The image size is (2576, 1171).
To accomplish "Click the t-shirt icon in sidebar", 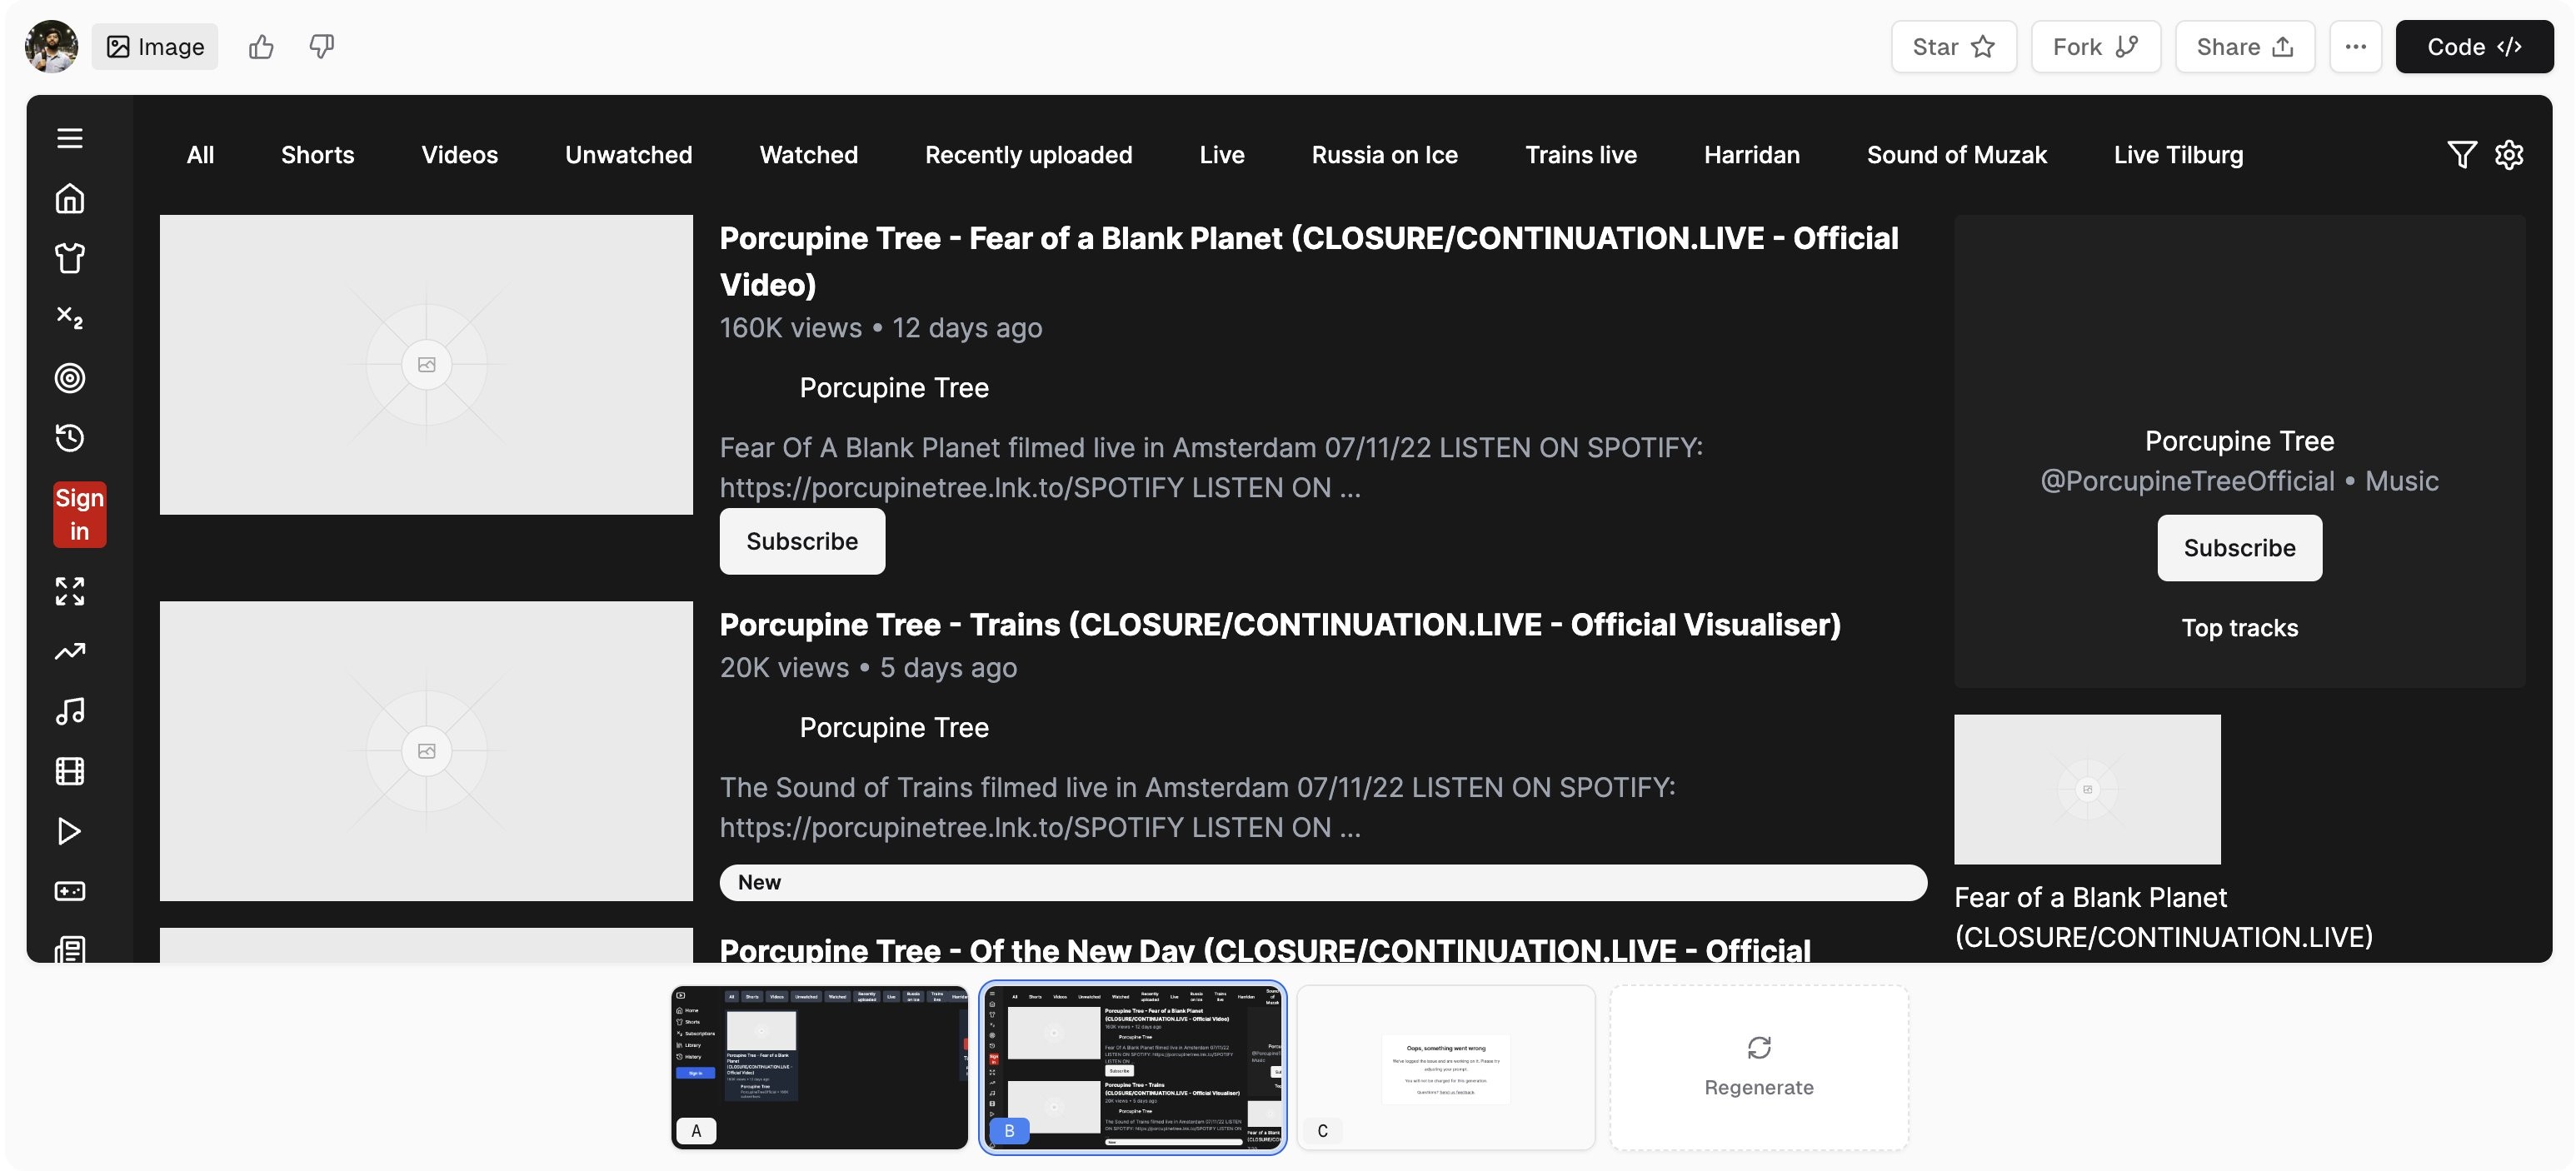I will (69, 258).
